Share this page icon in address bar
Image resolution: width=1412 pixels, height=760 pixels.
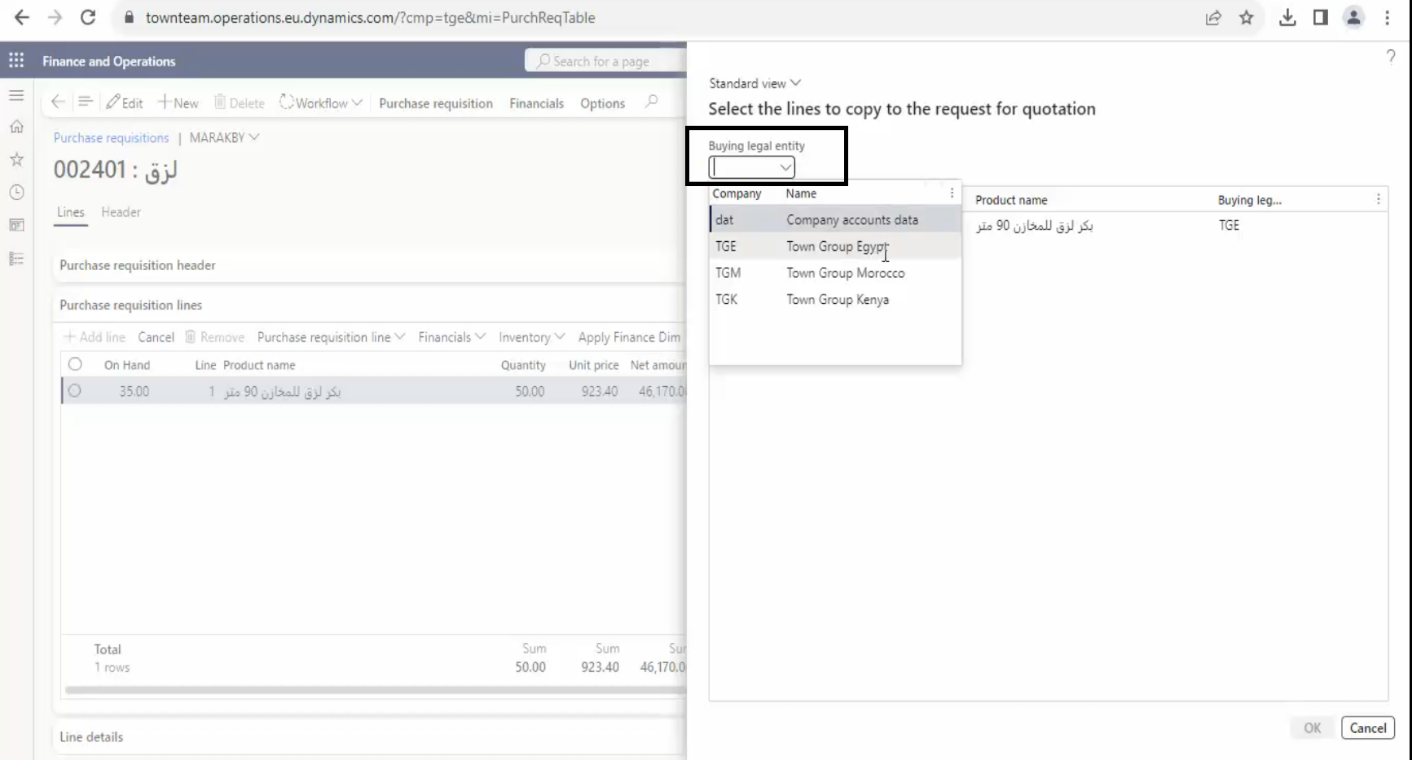point(1212,17)
